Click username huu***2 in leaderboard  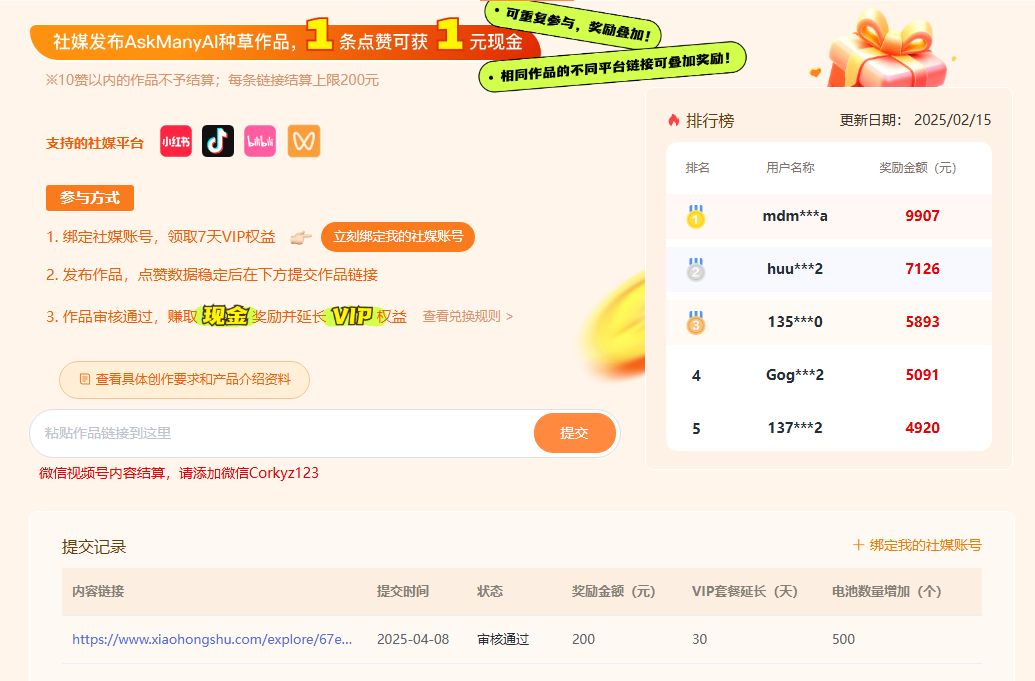click(x=795, y=269)
